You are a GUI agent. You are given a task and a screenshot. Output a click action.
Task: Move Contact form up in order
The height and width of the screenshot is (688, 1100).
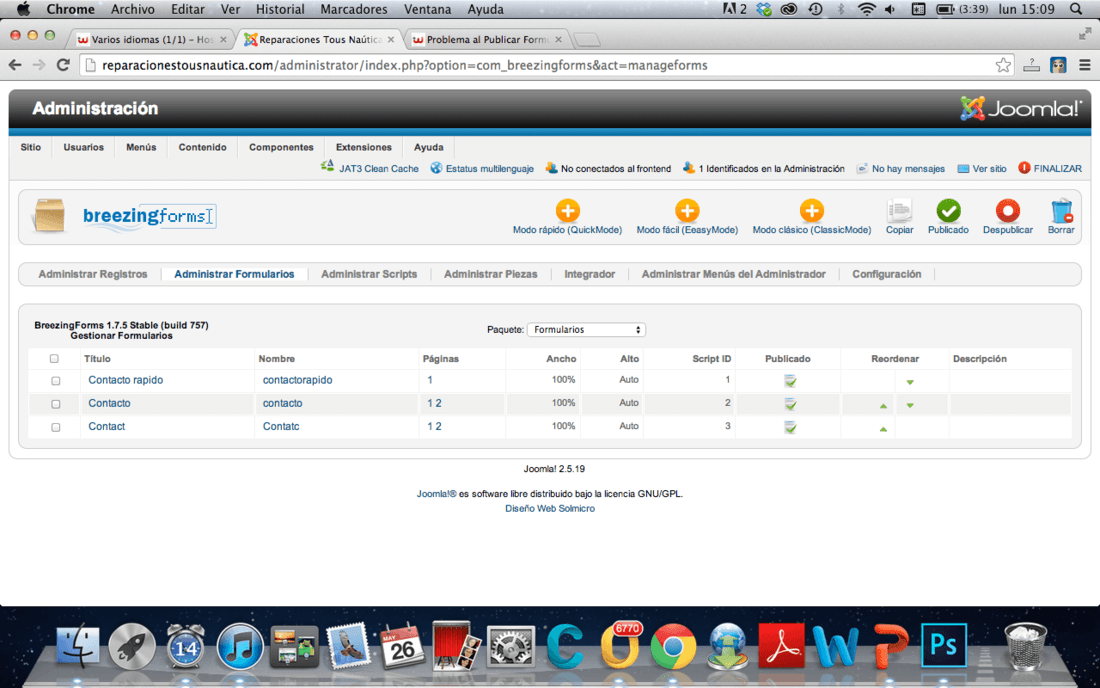(883, 429)
